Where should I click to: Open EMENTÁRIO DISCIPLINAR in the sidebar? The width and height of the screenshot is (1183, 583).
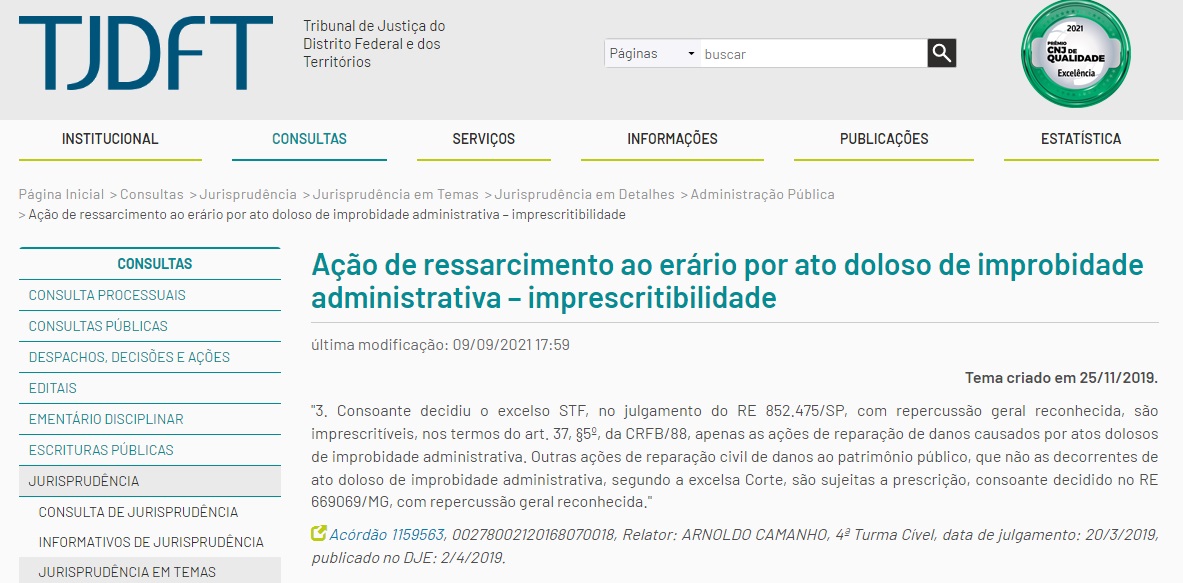tap(149, 419)
